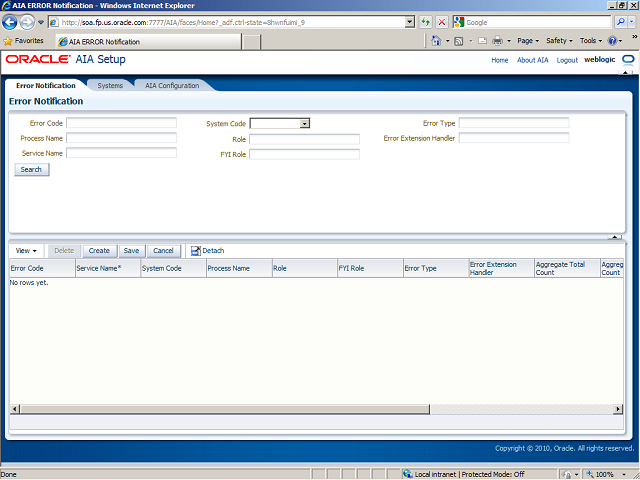Click the Stop loading X icon
This screenshot has width=640, height=480.
pos(442,22)
